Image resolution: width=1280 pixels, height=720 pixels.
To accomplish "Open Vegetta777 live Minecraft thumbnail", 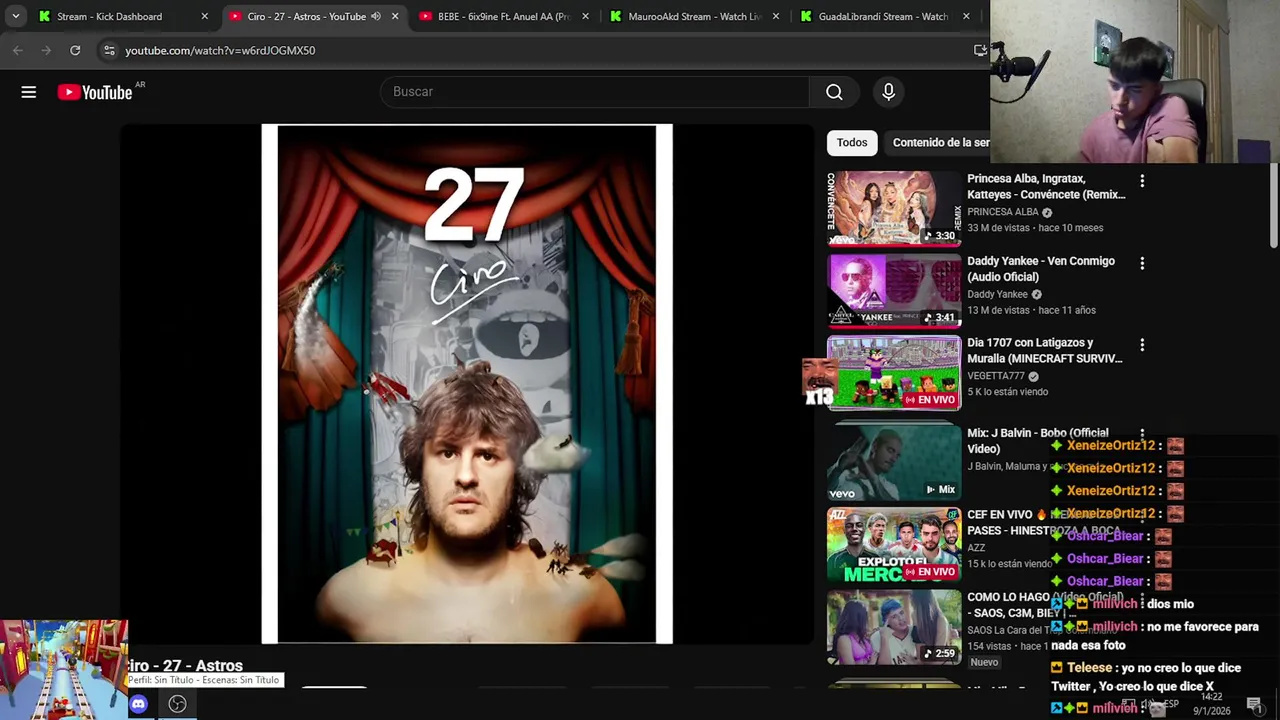I will (x=894, y=373).
